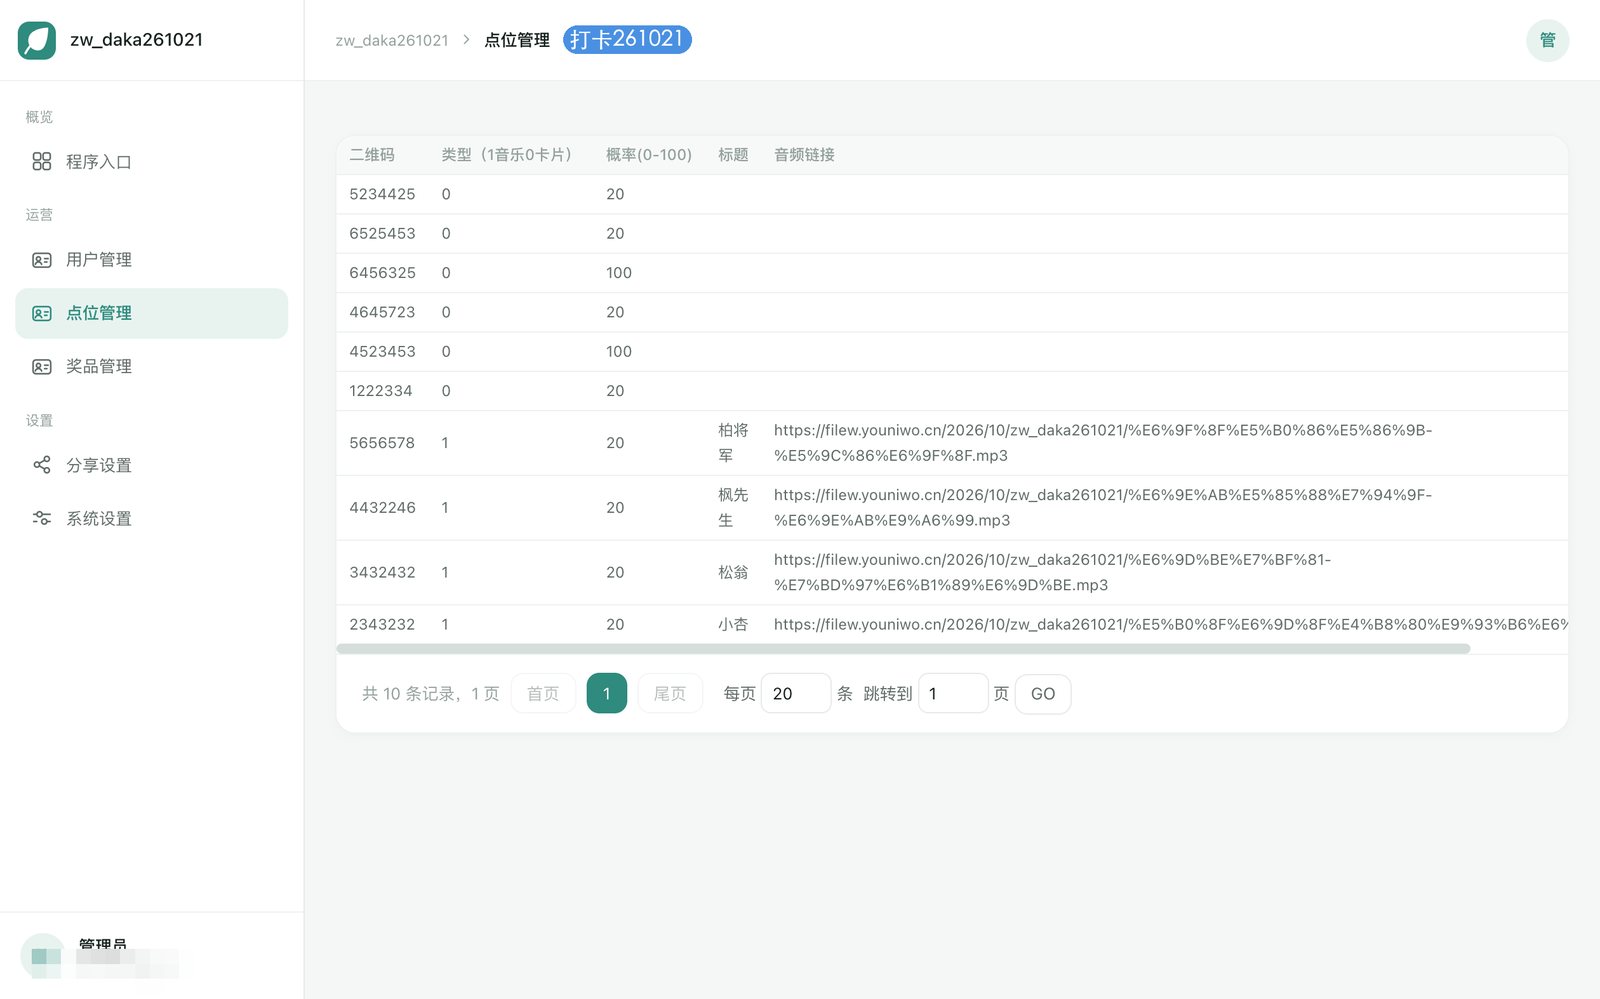Select QR code 4645723 cell
The image size is (1600, 999).
(382, 312)
